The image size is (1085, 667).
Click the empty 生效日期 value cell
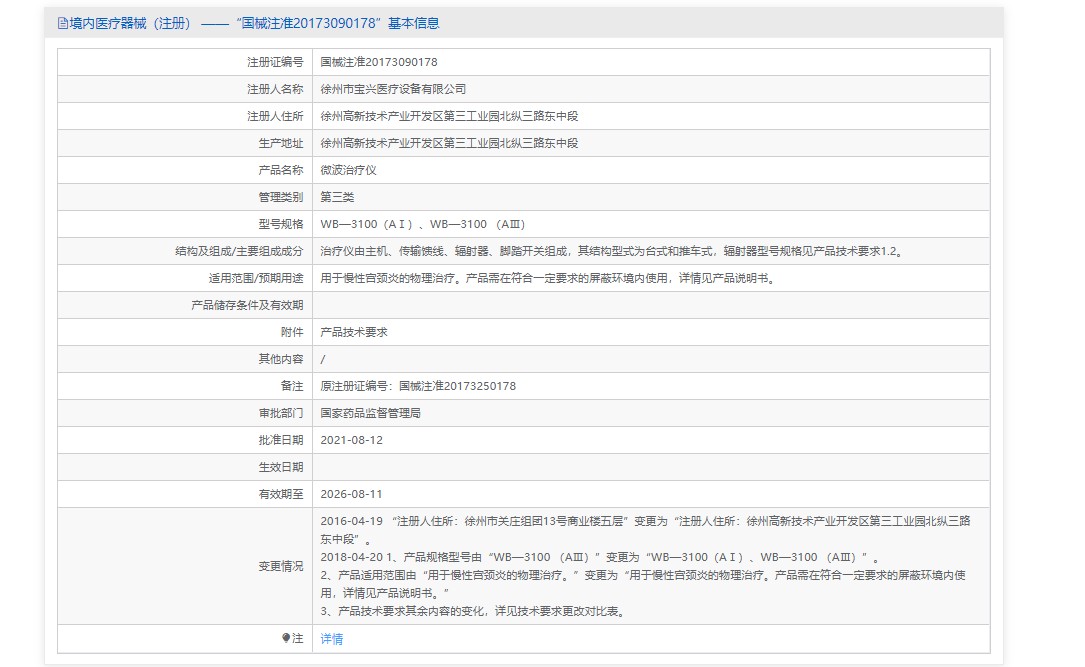point(650,467)
